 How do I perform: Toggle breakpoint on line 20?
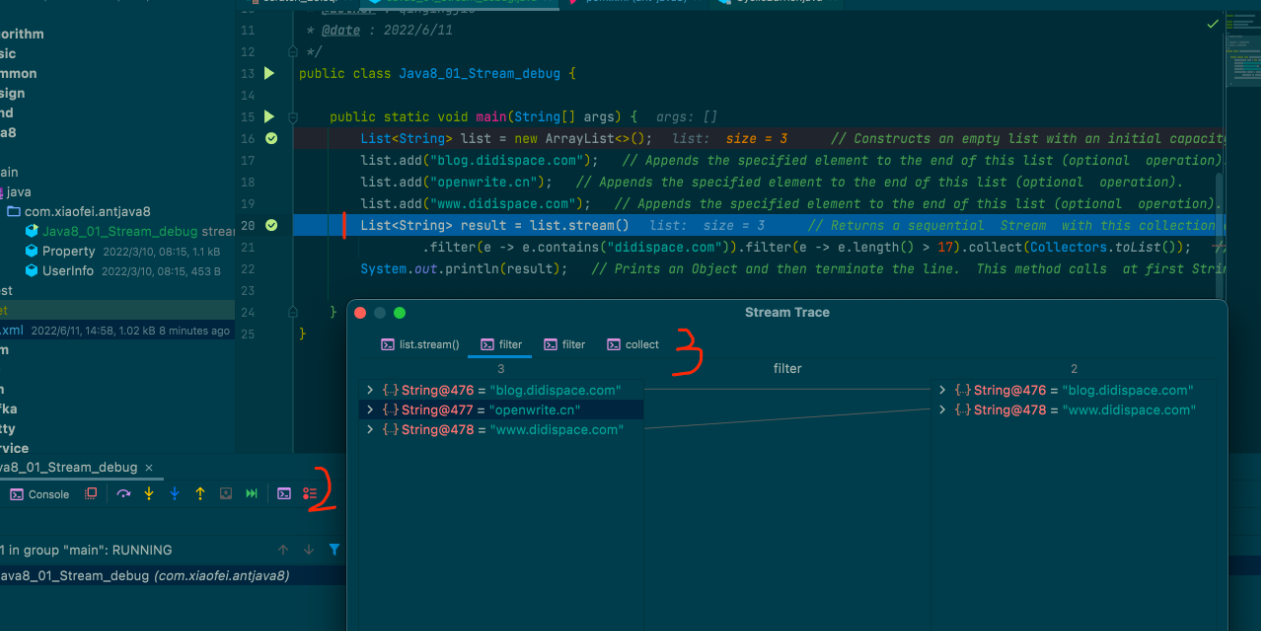[x=271, y=226]
